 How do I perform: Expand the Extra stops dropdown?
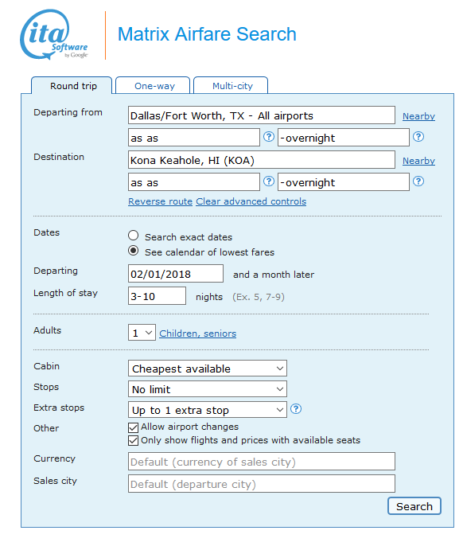tap(207, 410)
